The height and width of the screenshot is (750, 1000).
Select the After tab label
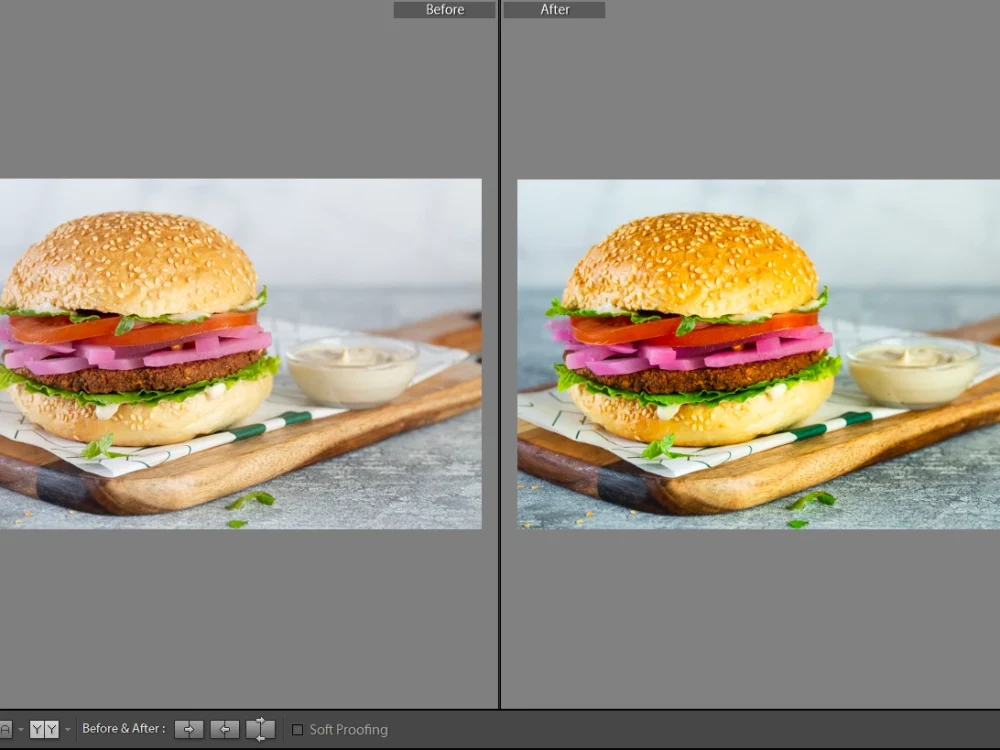point(554,9)
